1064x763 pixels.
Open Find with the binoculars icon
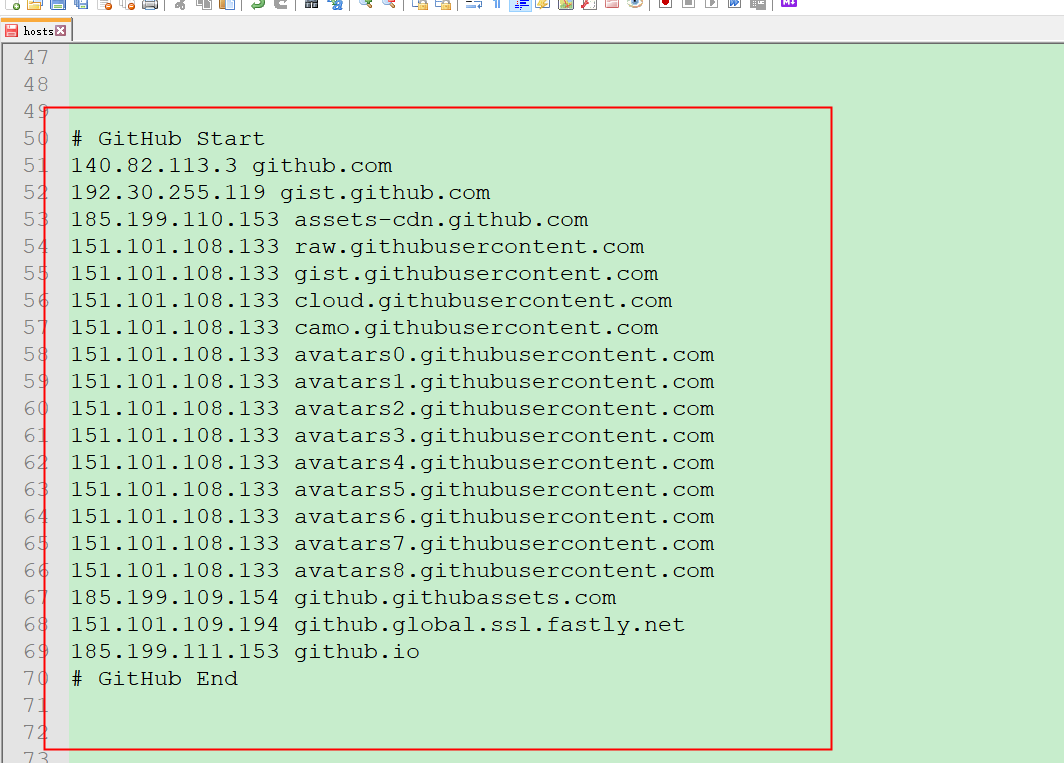pos(311,3)
